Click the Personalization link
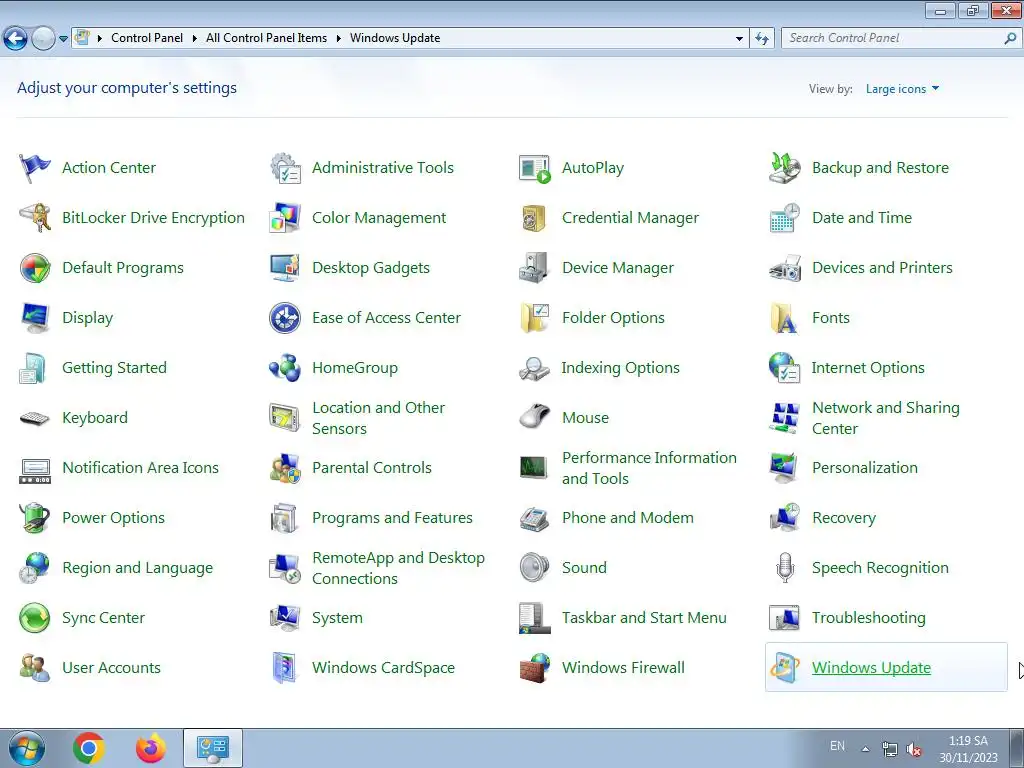This screenshot has width=1024, height=768. pos(865,468)
